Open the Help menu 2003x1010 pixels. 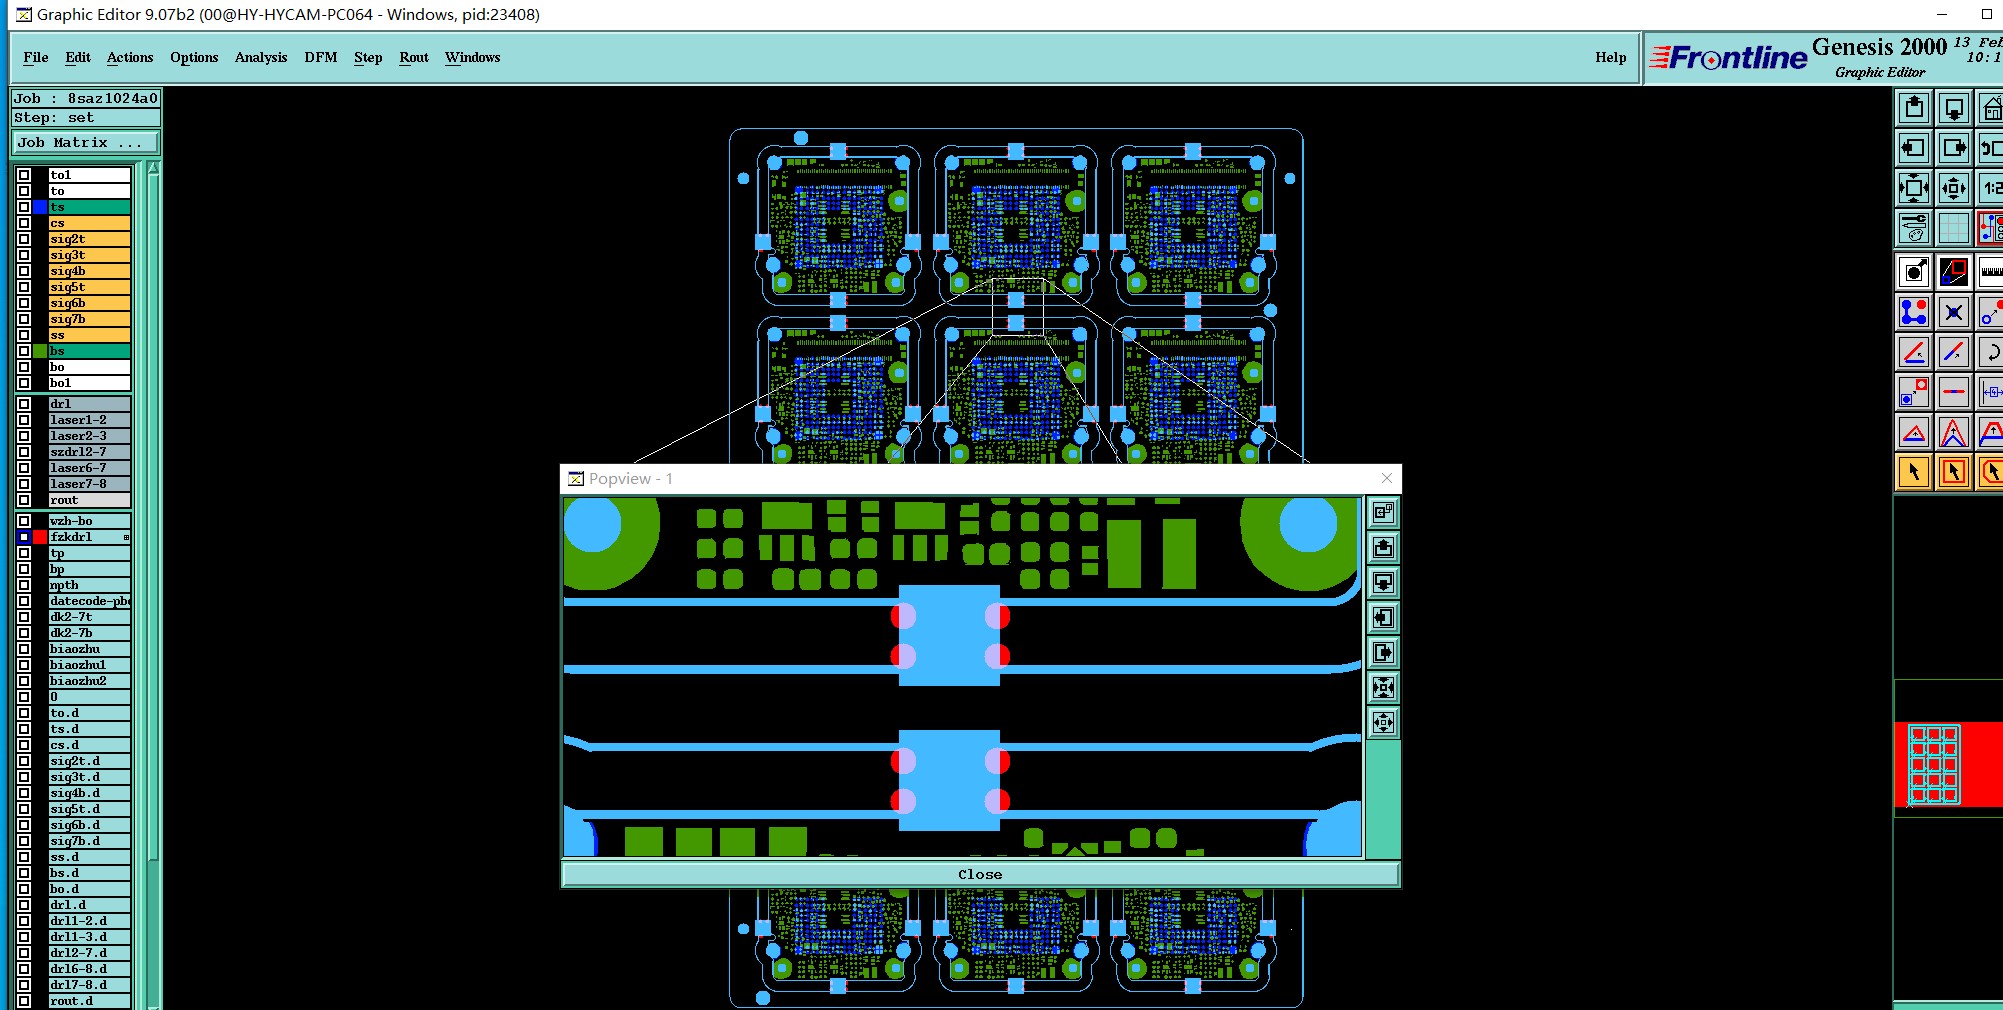pos(1611,57)
